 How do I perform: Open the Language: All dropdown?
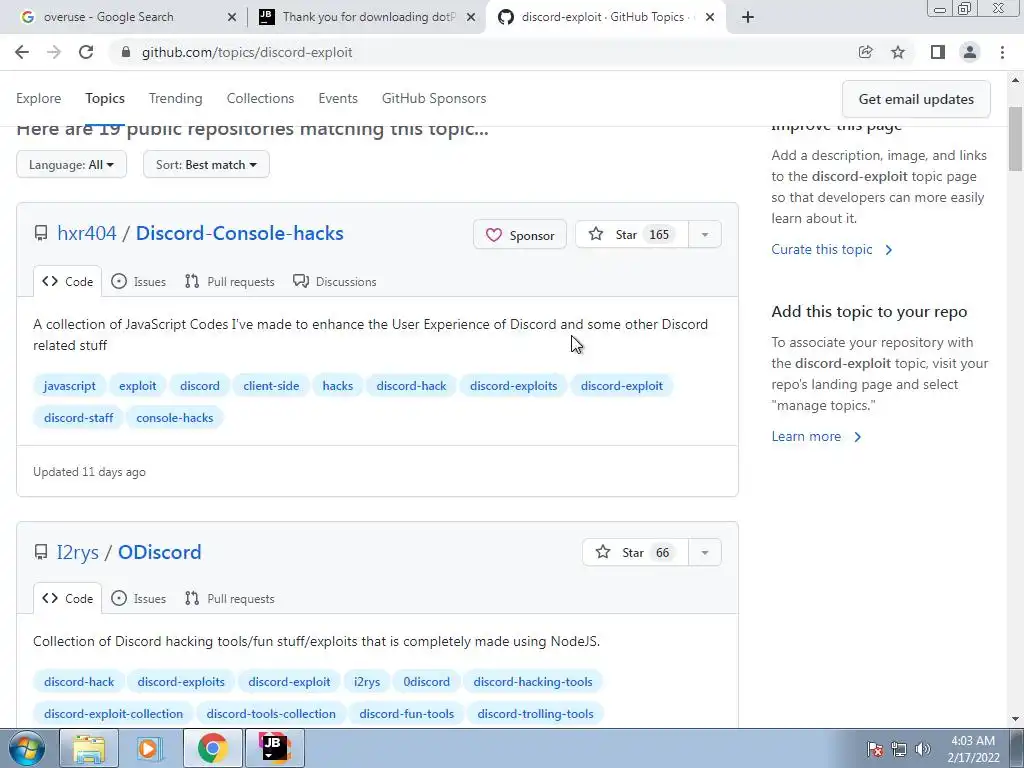(71, 165)
